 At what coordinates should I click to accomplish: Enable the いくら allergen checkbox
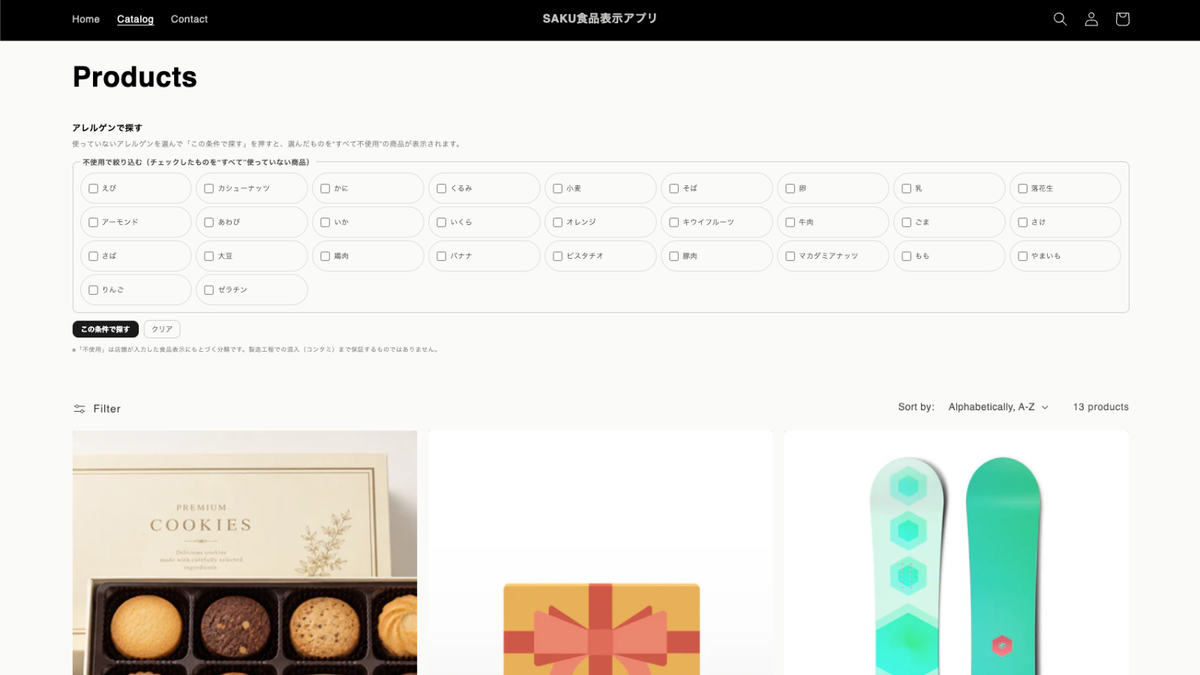(x=441, y=222)
